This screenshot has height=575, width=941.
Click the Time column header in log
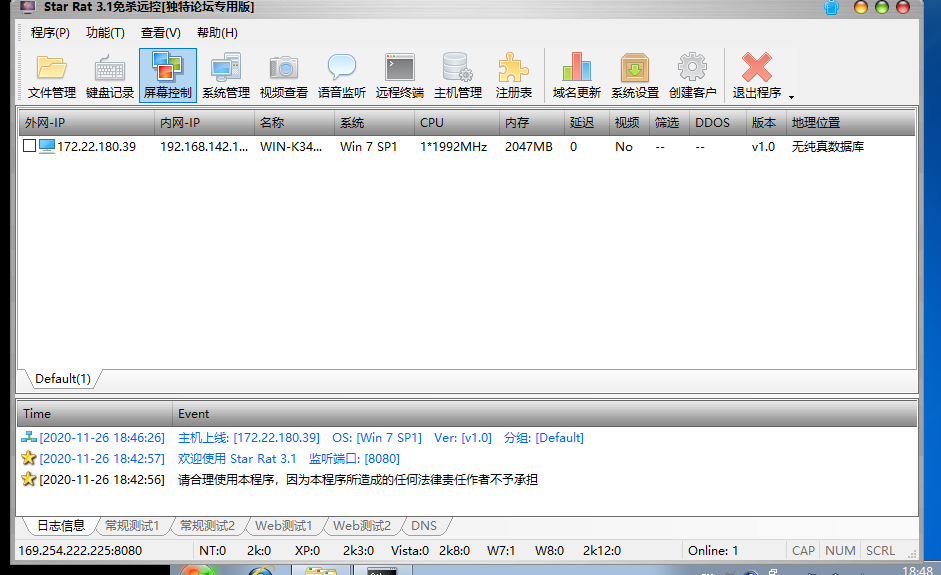pos(95,414)
